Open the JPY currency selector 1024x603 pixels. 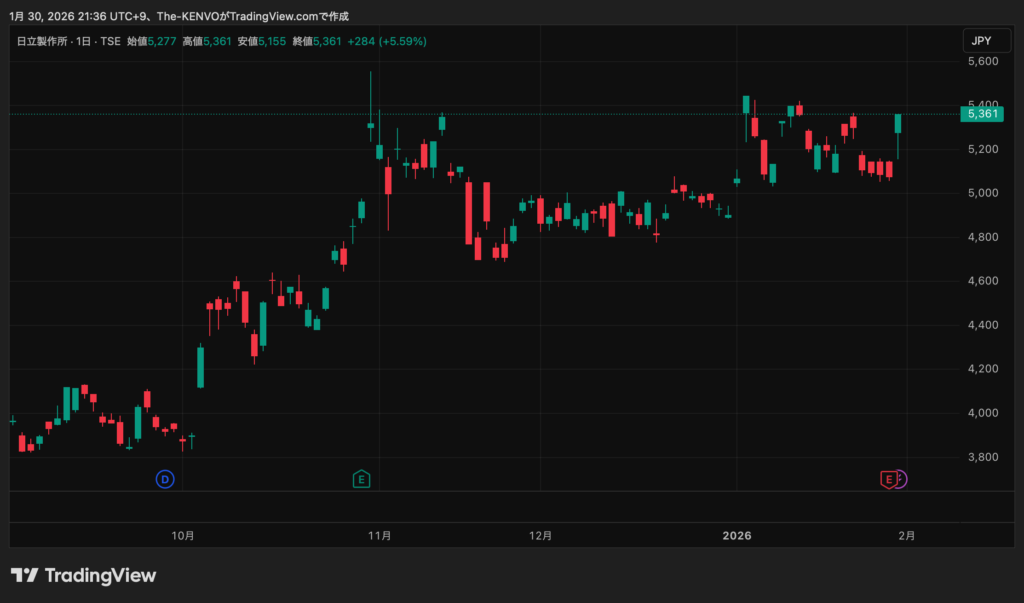click(979, 41)
